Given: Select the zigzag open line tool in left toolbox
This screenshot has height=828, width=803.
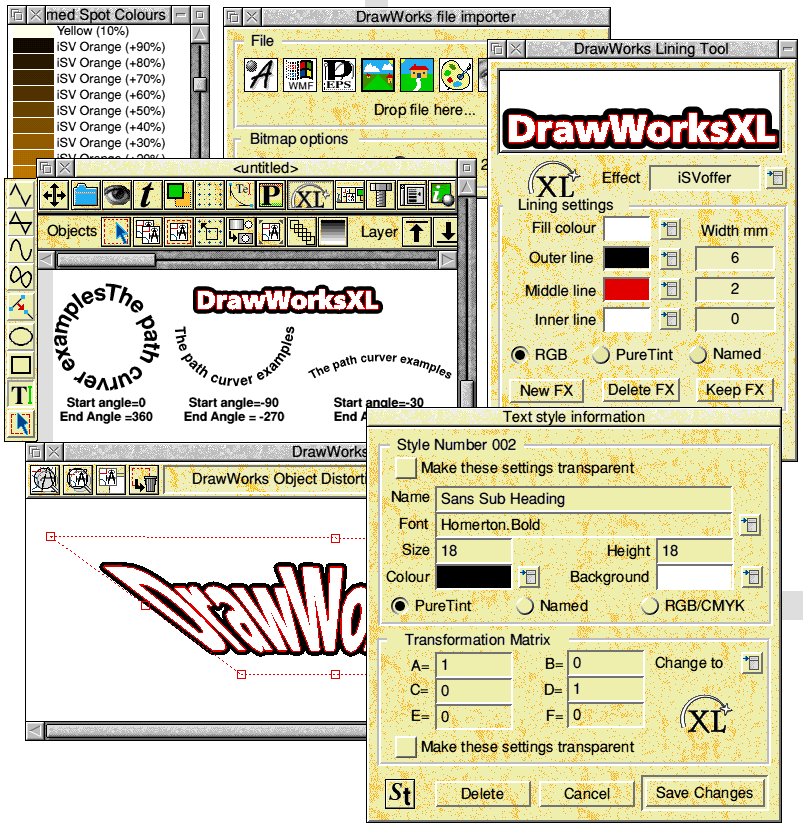Looking at the screenshot, I should [21, 195].
